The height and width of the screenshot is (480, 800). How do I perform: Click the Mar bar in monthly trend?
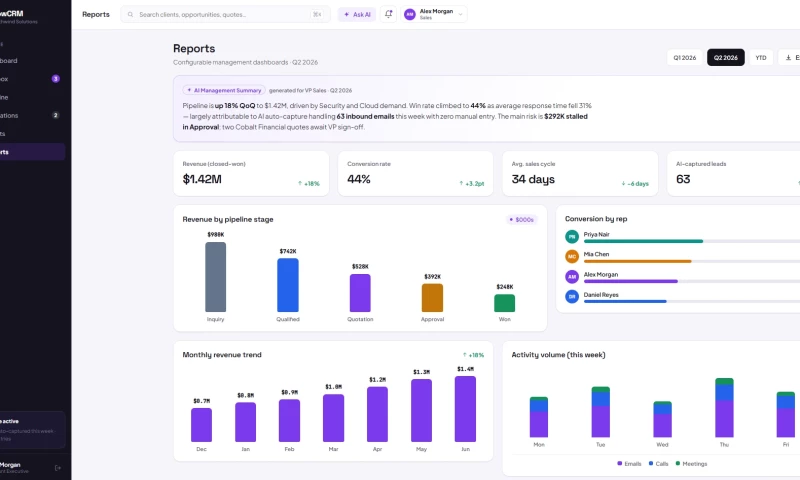click(x=333, y=418)
